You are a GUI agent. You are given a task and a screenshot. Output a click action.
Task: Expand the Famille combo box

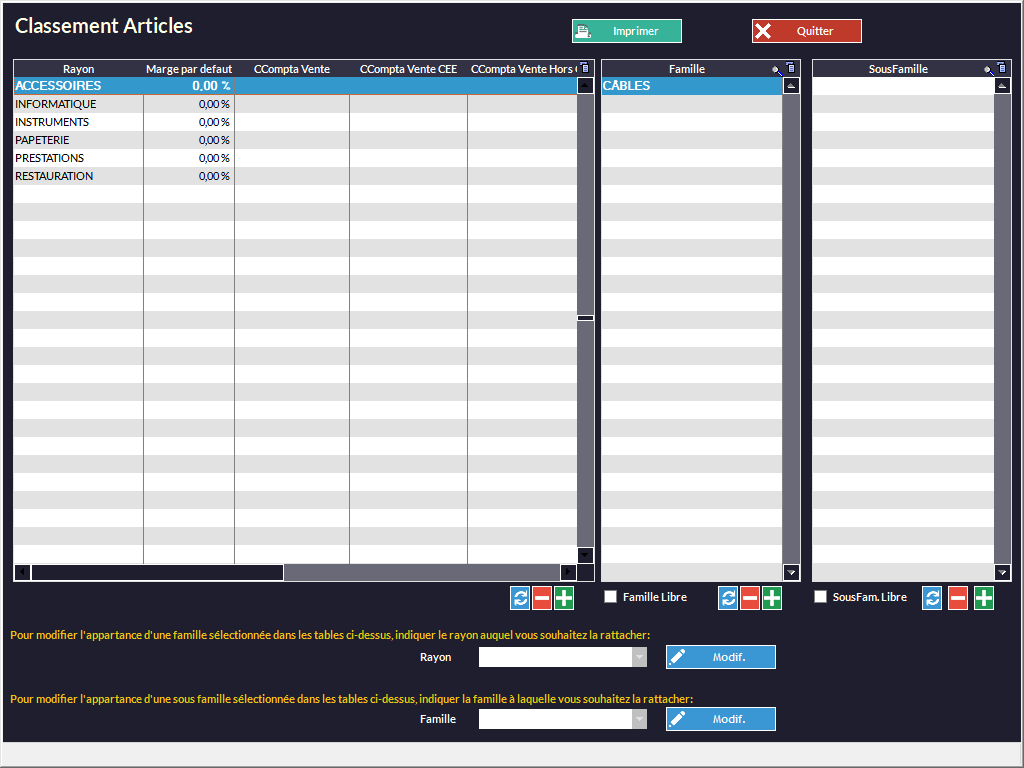pos(639,719)
